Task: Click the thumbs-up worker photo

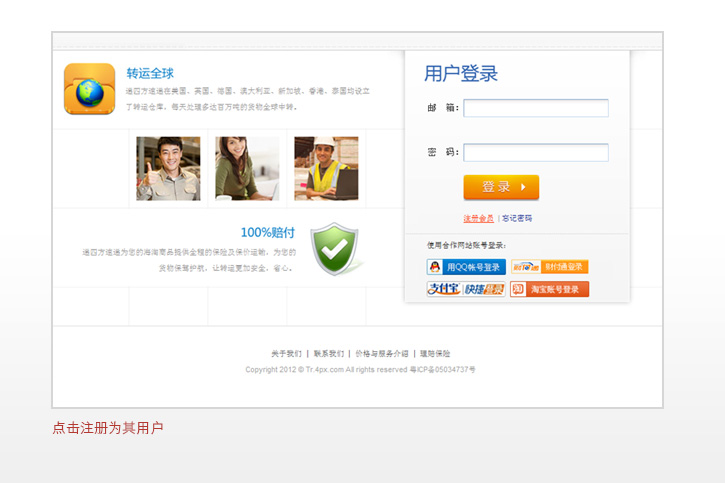Action: tap(168, 169)
